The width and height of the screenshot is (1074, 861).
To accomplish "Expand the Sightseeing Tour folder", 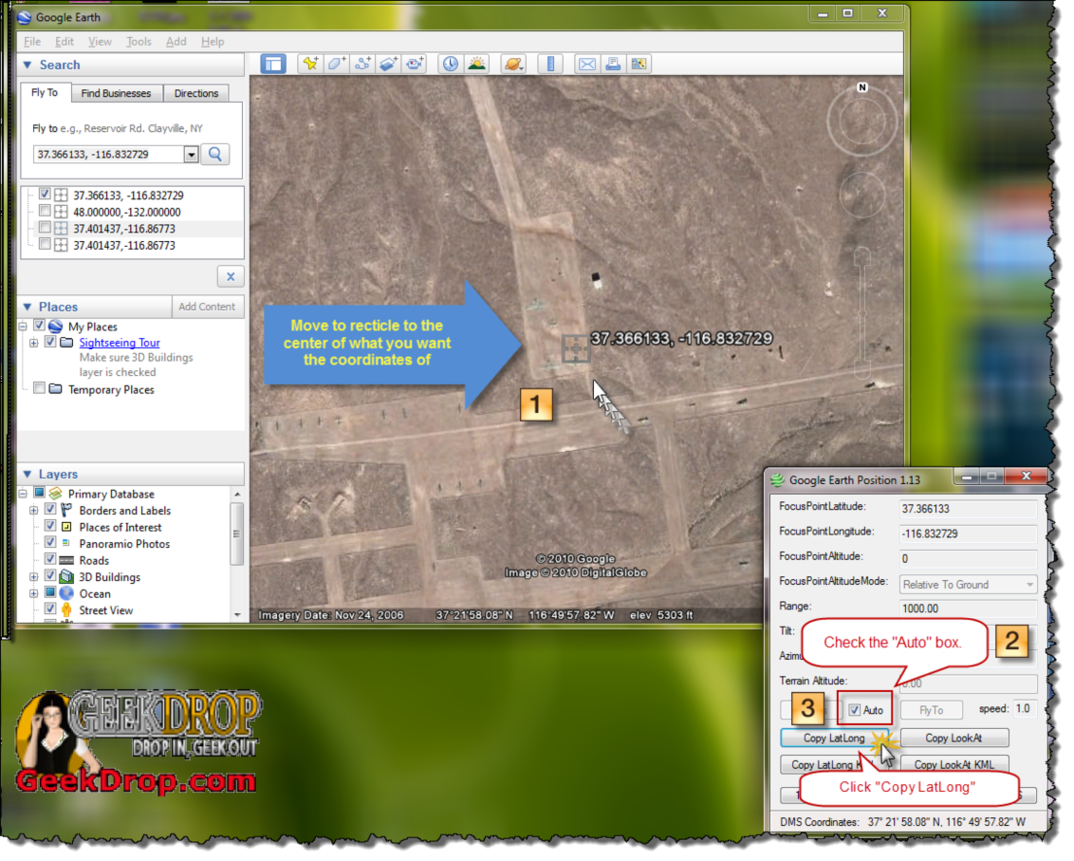I will point(34,342).
